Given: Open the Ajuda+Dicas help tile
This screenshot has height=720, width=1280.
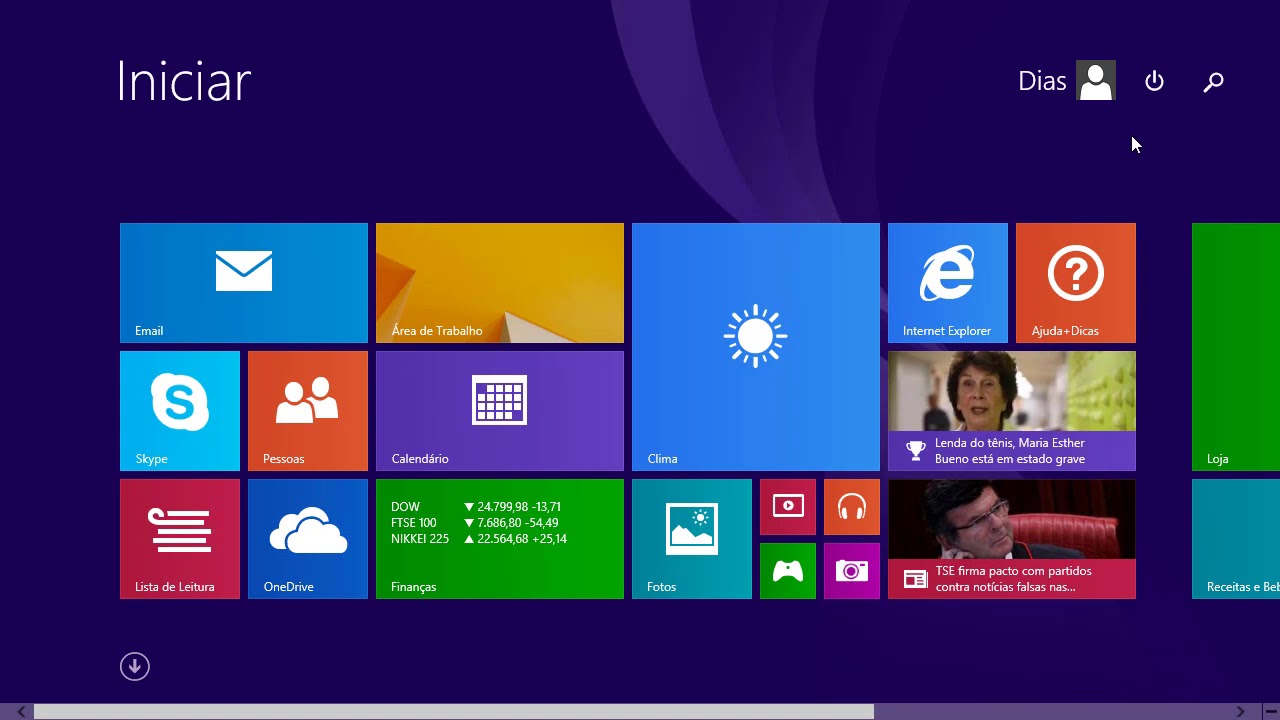Looking at the screenshot, I should point(1076,283).
